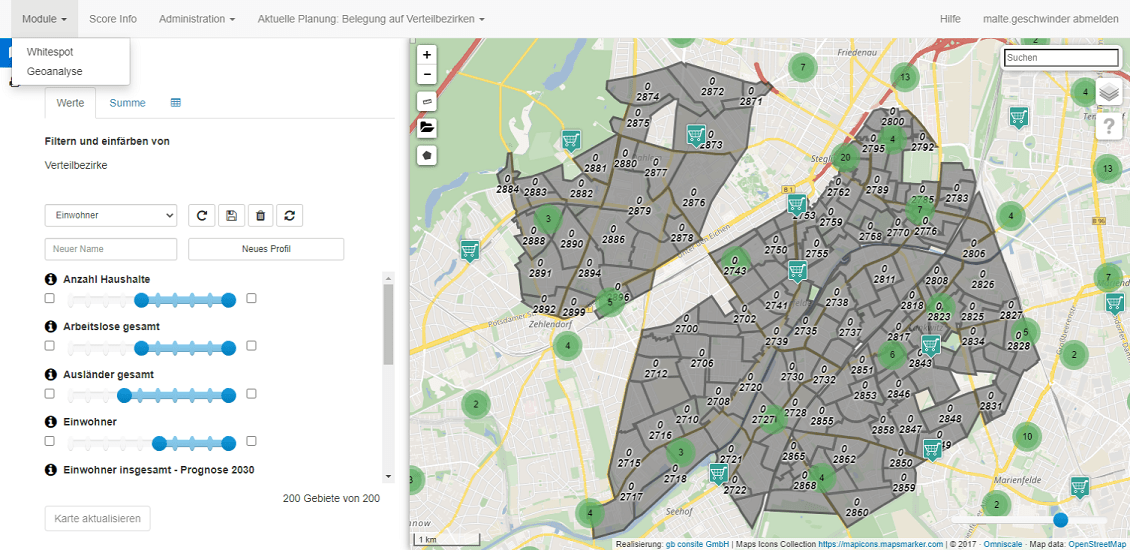The height and width of the screenshot is (550, 1130).
Task: Choose Geoanalyse from the Module menu
Action: (x=55, y=71)
